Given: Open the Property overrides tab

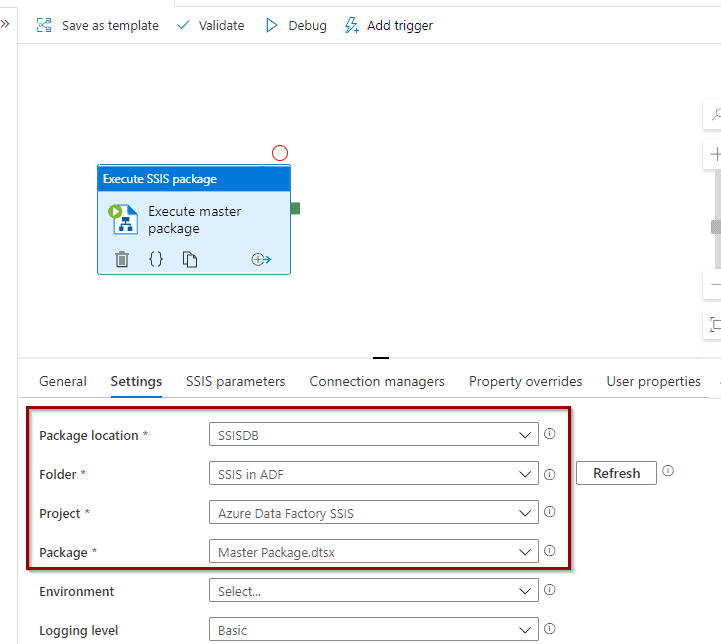Looking at the screenshot, I should [x=526, y=382].
